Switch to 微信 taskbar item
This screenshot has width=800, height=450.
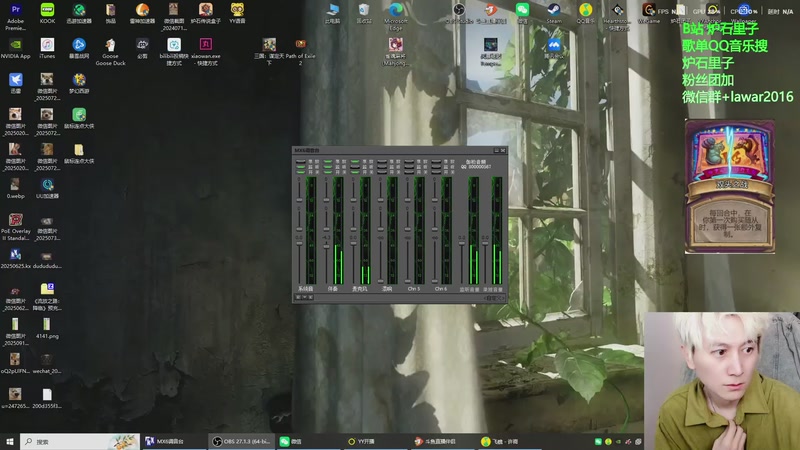(309, 441)
